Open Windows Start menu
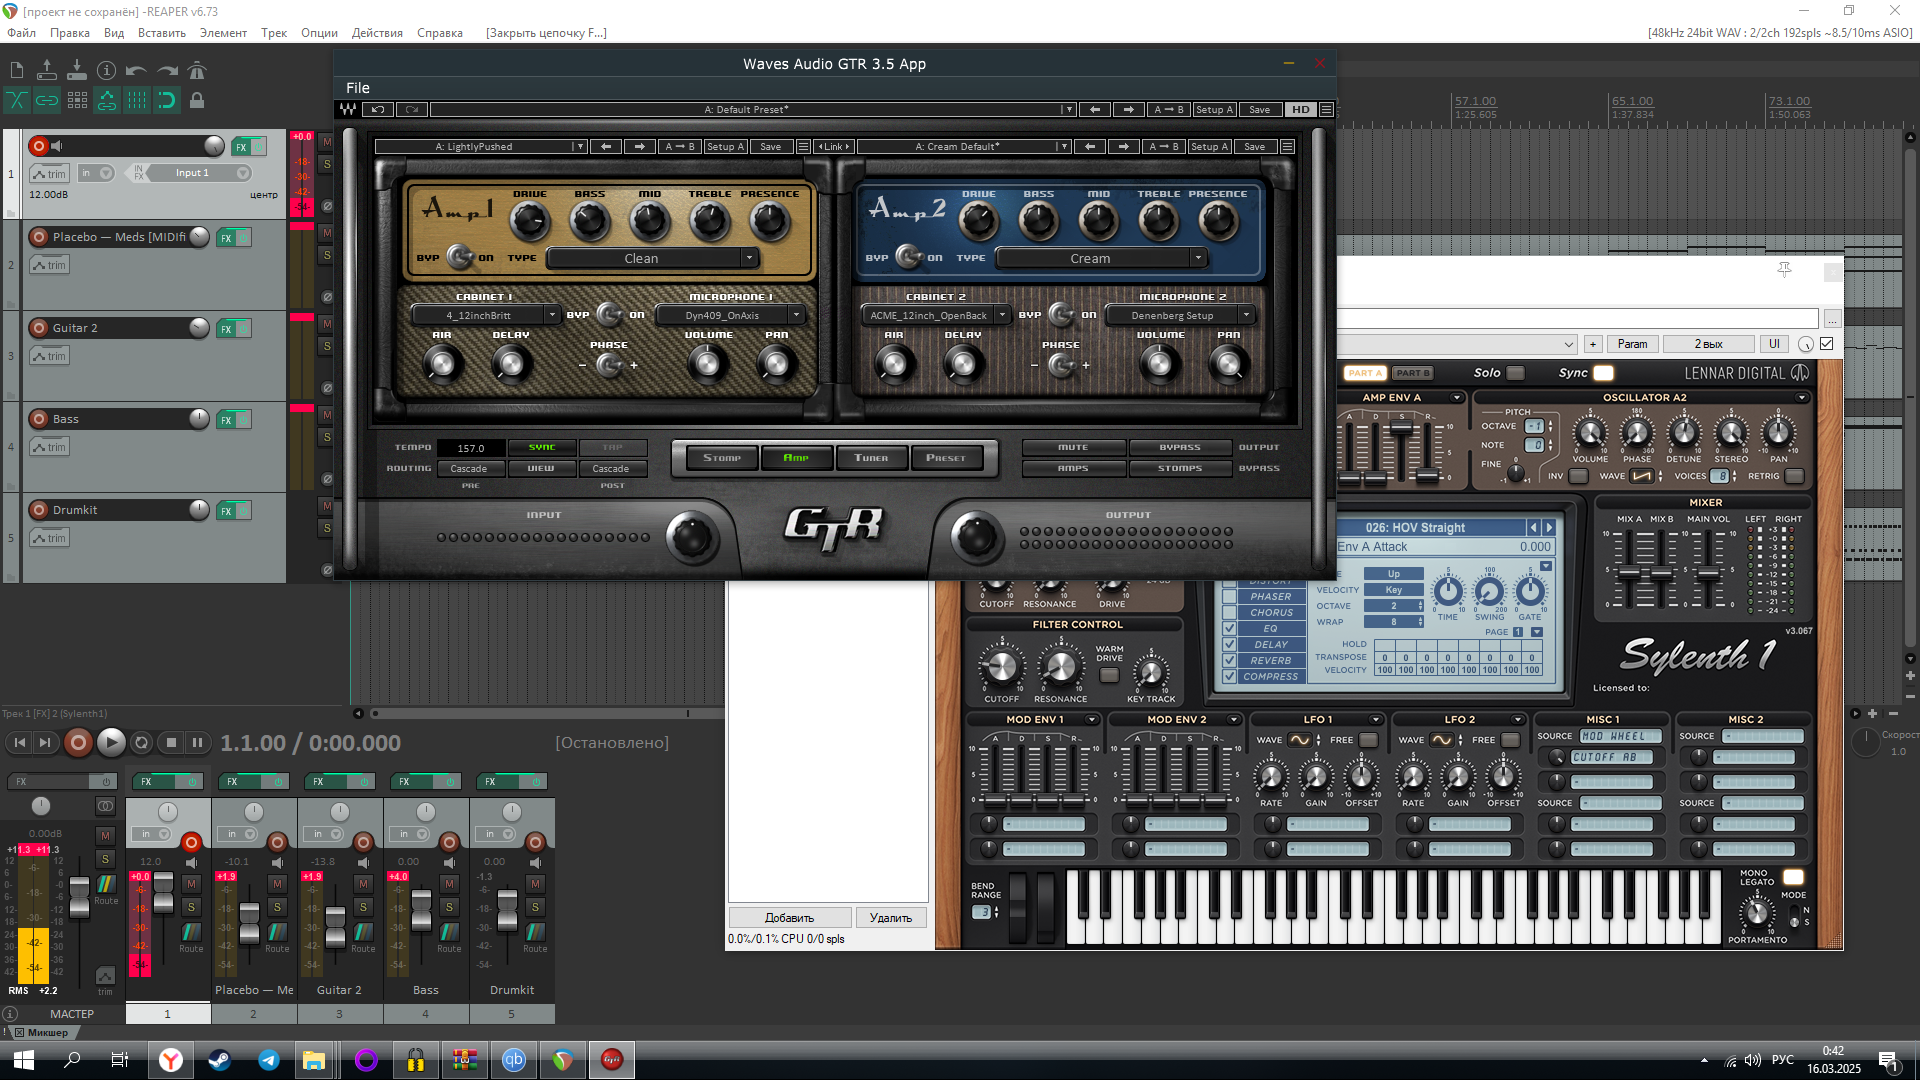Image resolution: width=1920 pixels, height=1080 pixels. [24, 1060]
